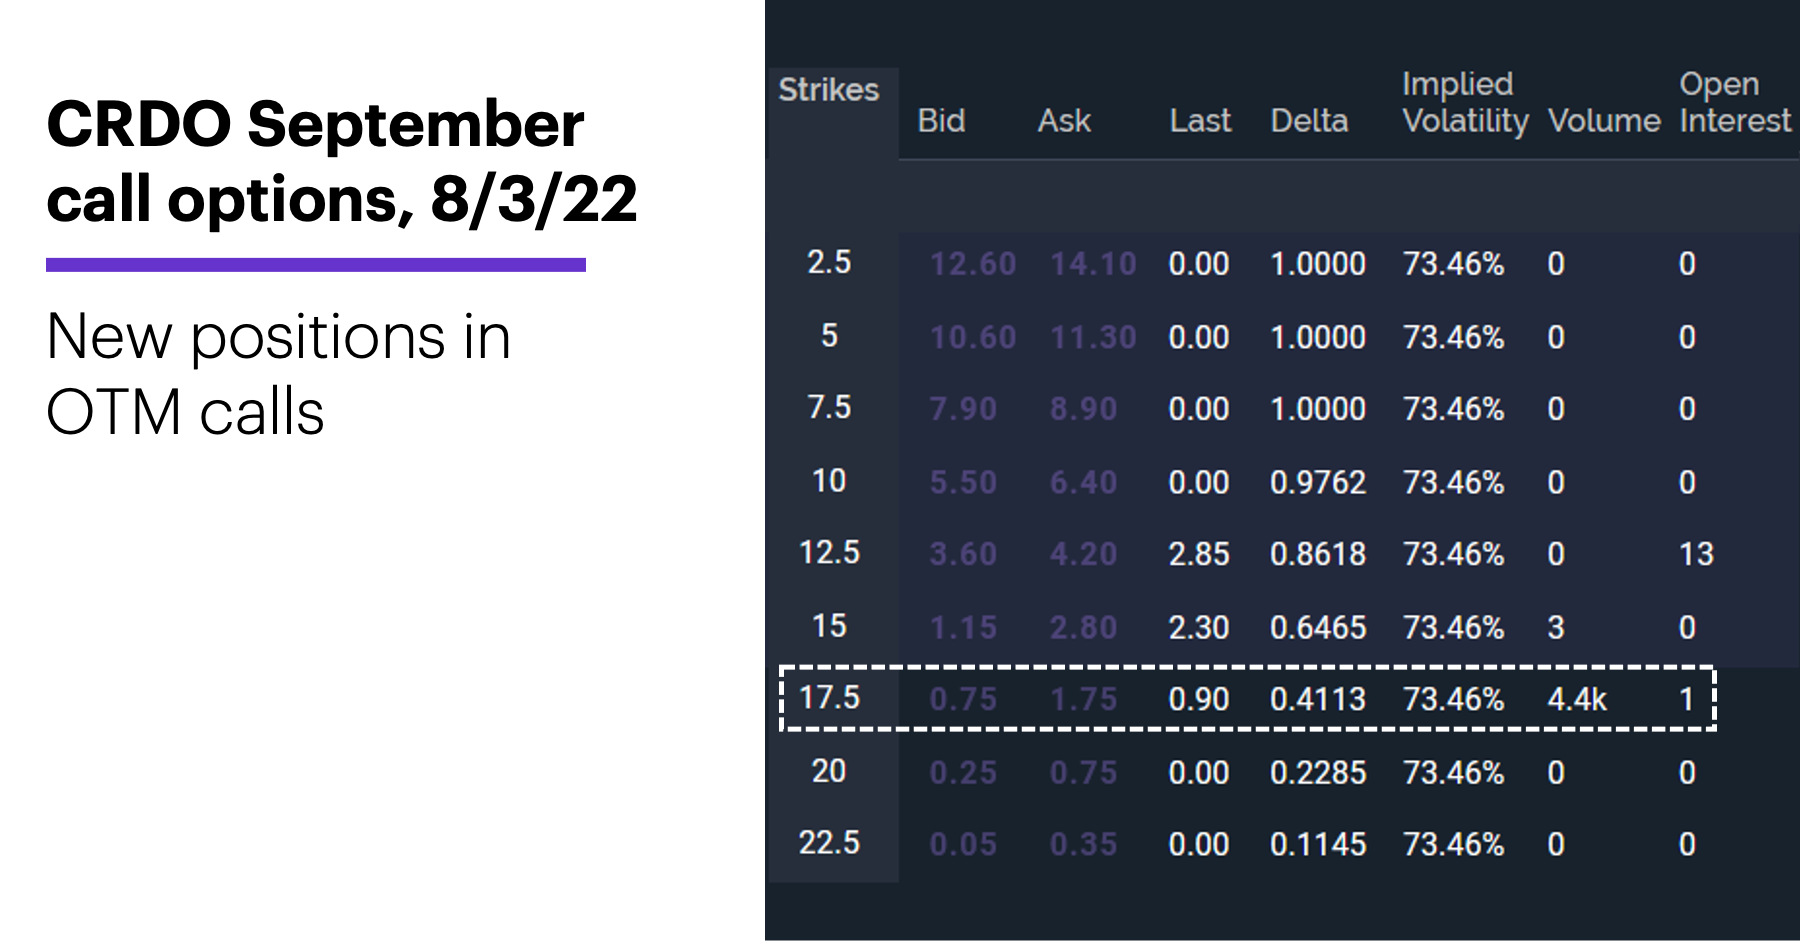Click the 12.60 bid for strike 2.5
The height and width of the screenshot is (941, 1800).
click(972, 264)
